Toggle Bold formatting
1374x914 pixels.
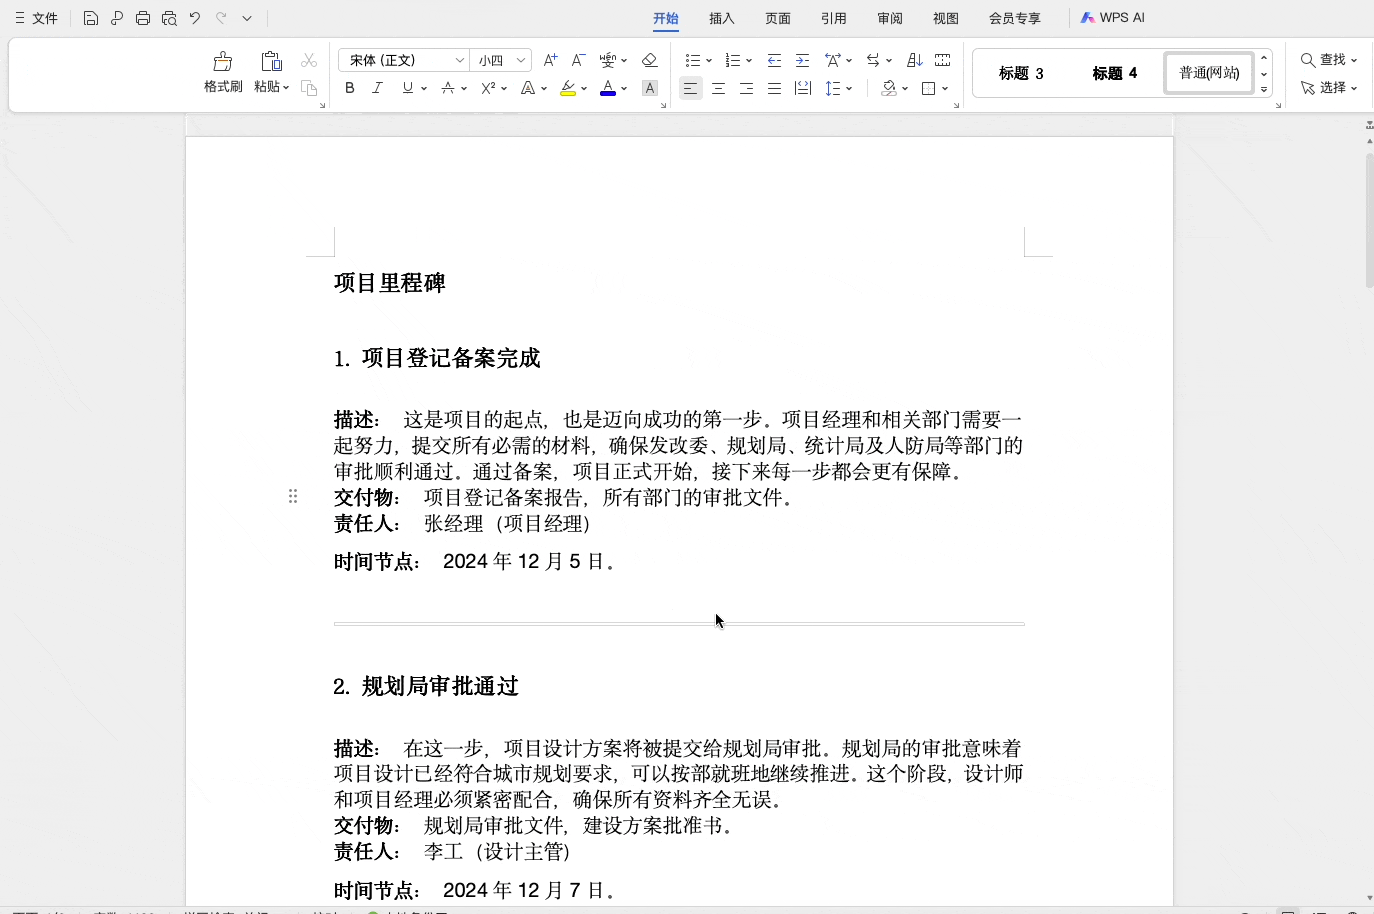click(350, 88)
